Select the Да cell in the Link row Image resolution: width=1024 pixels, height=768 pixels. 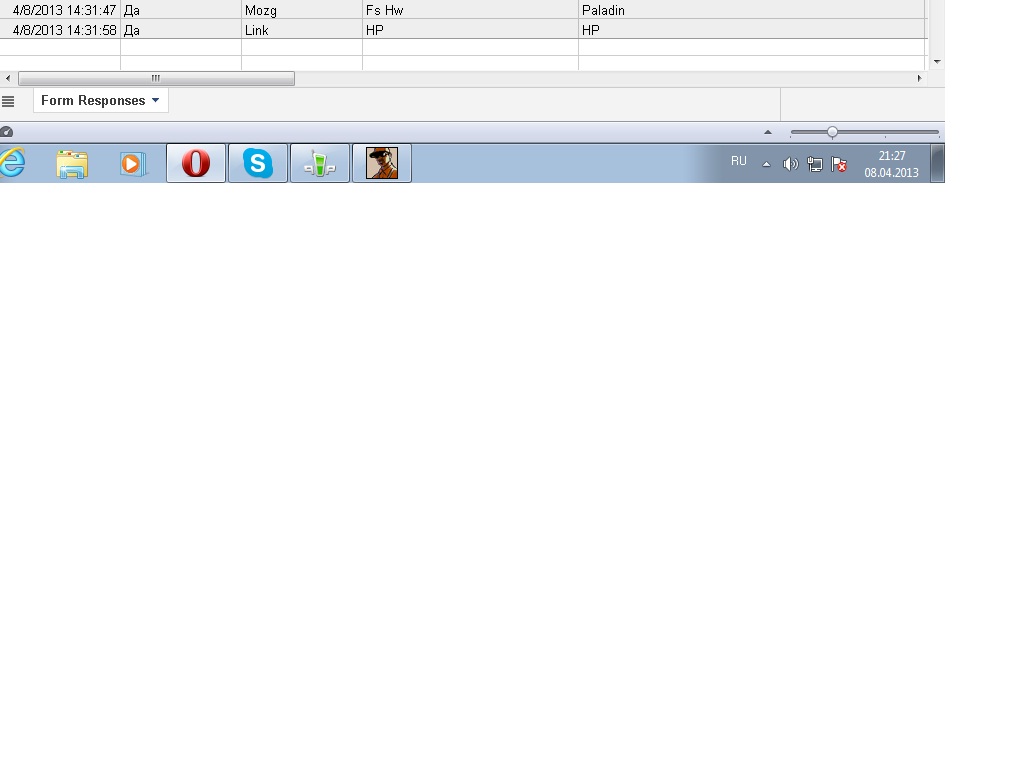(x=181, y=29)
